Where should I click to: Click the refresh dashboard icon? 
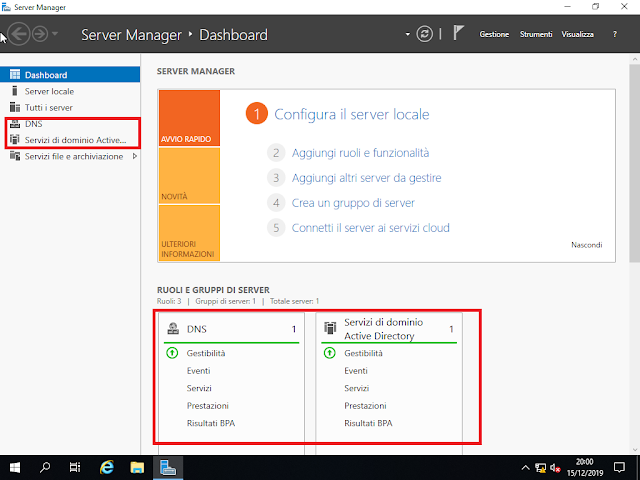tap(424, 34)
